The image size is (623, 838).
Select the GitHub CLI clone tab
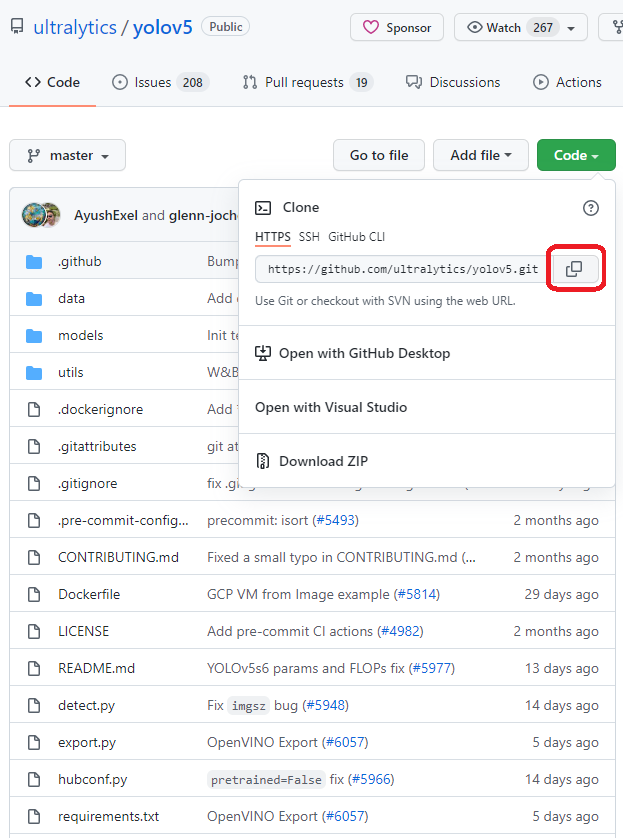coord(356,237)
